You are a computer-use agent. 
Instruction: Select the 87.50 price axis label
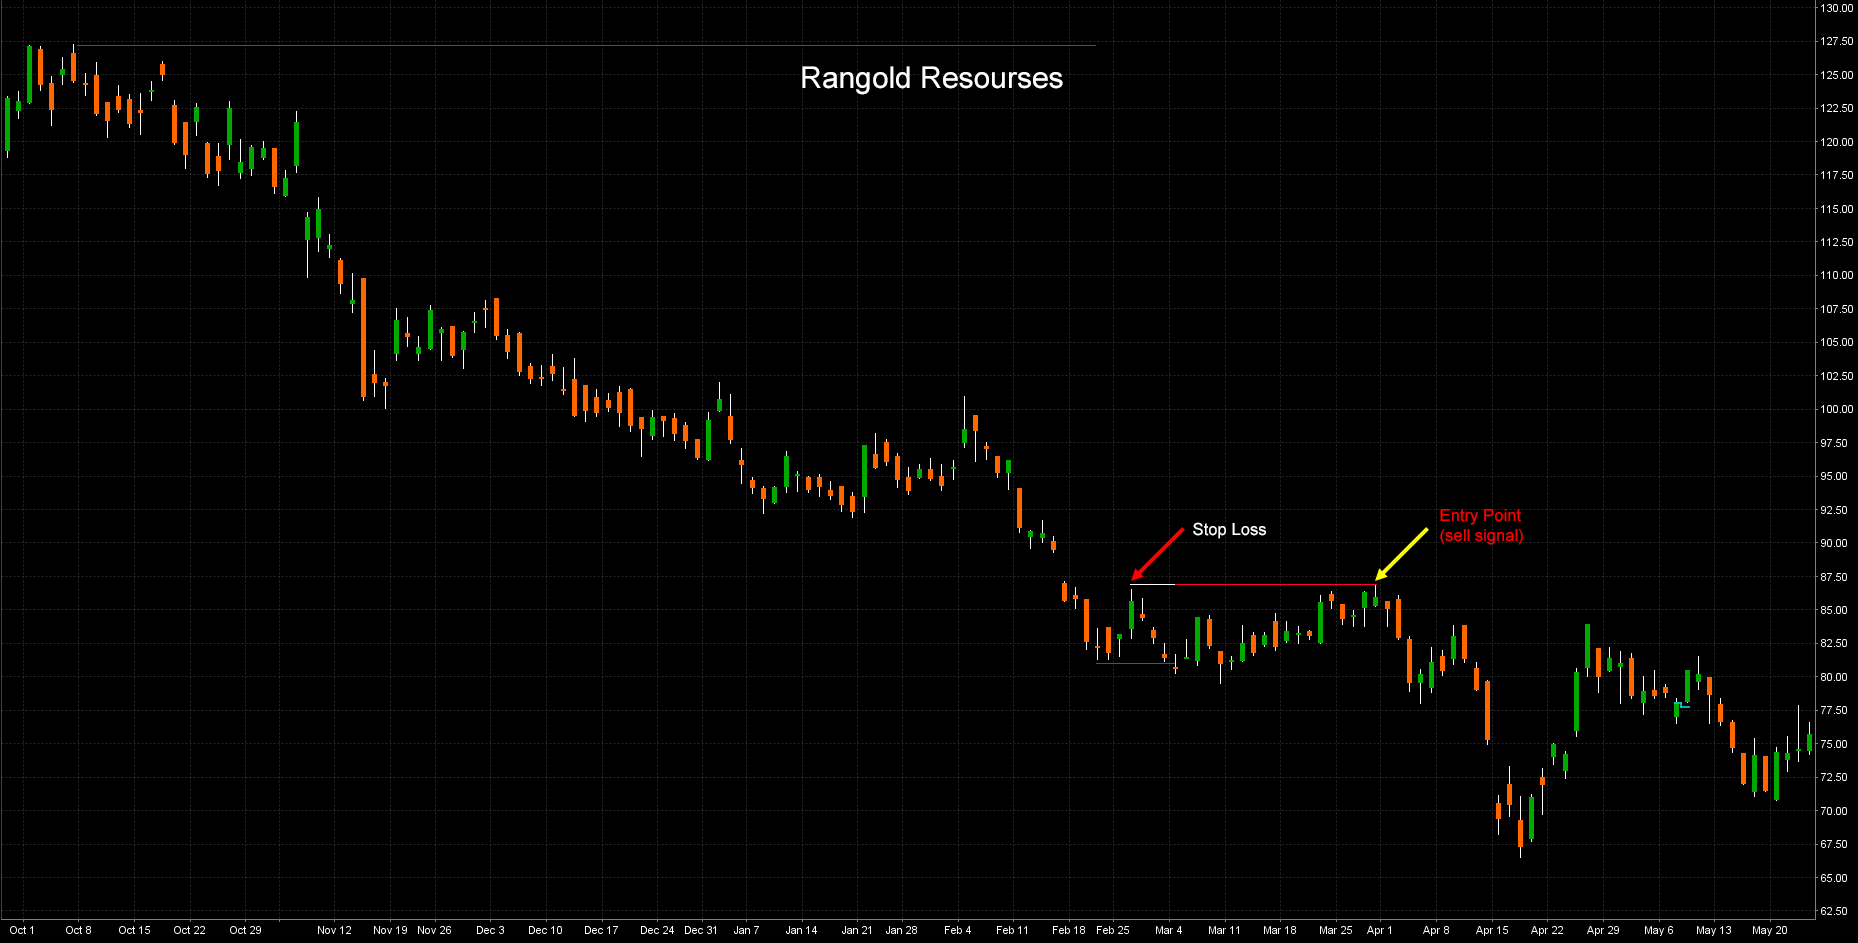coord(1836,577)
